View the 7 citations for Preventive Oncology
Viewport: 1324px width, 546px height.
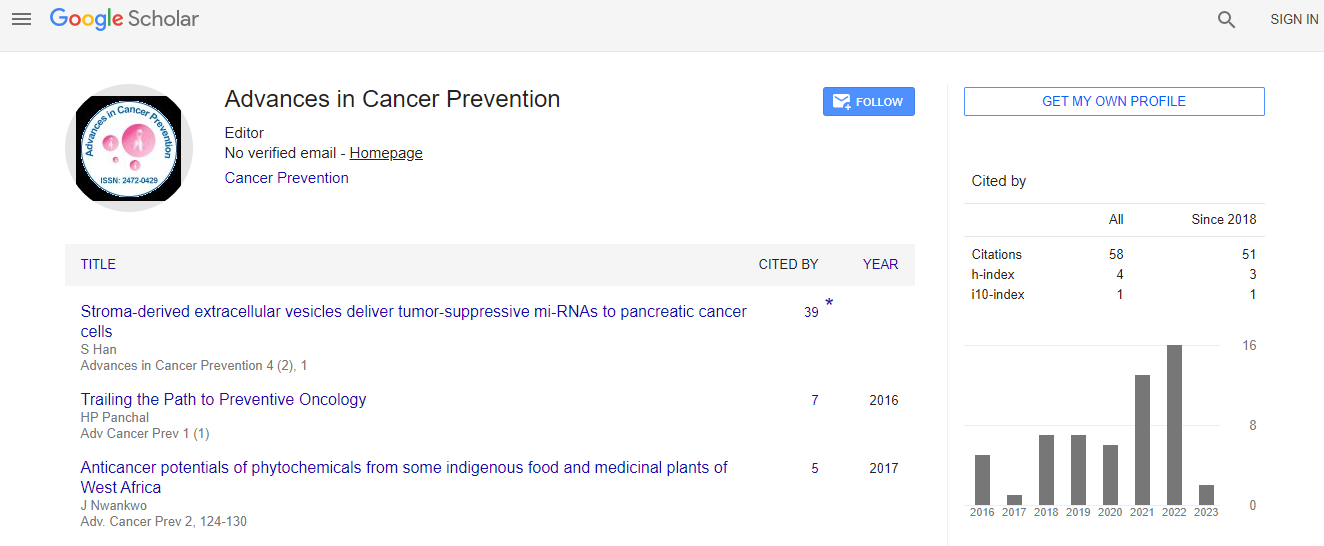pos(814,400)
